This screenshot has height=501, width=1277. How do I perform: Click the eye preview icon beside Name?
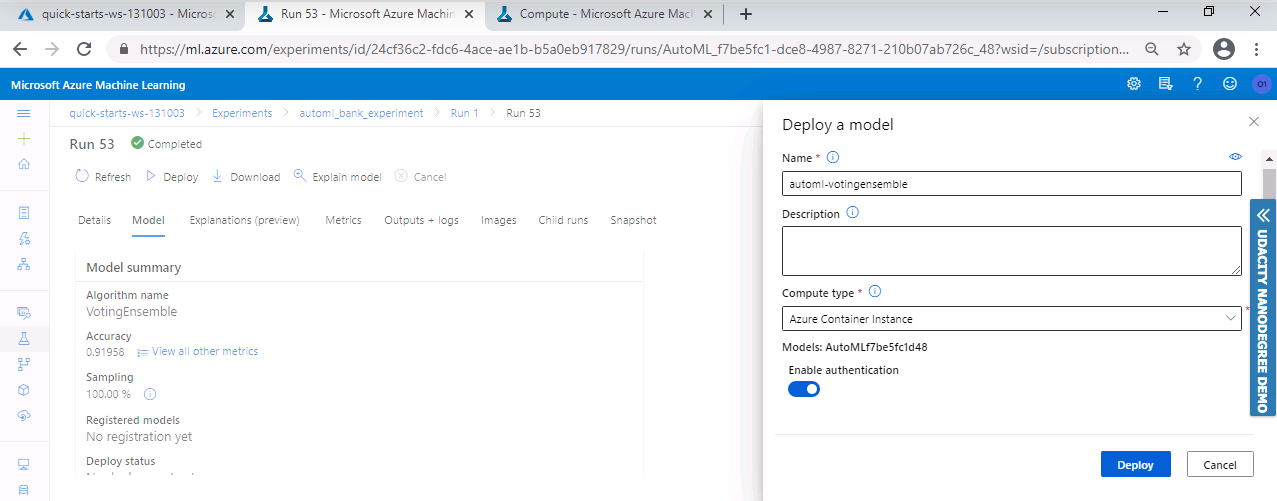pos(1235,157)
